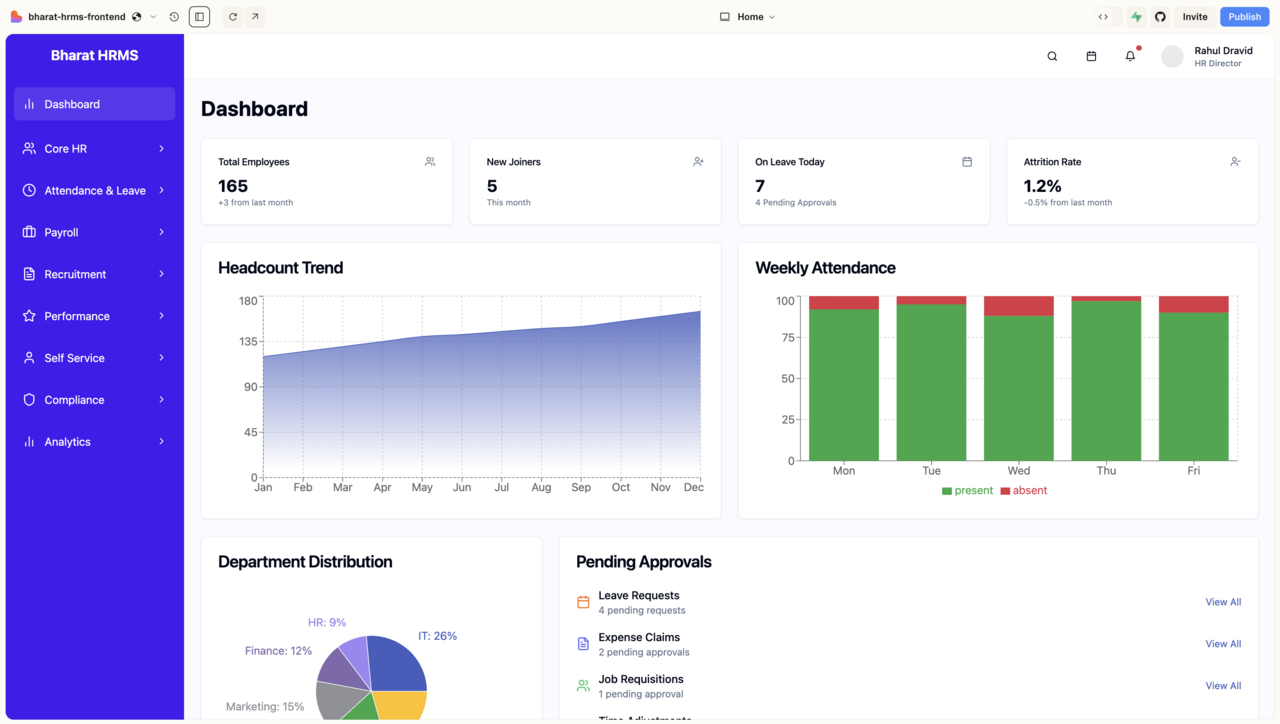Select the Core HR people icon in sidebar
1280x724 pixels.
(x=28, y=148)
